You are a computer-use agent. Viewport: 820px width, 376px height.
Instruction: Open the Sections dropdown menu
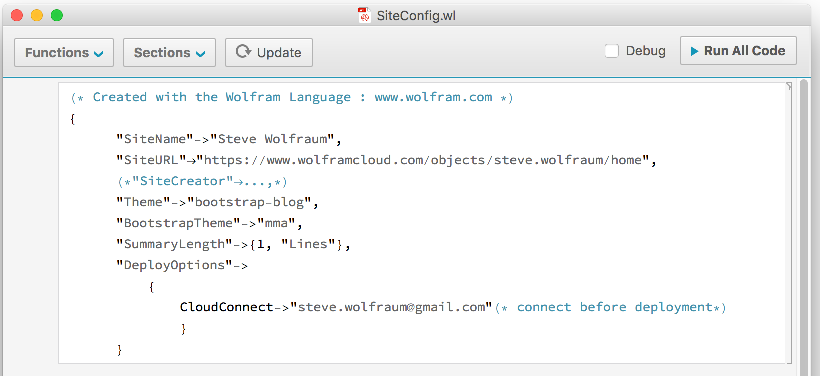click(169, 52)
